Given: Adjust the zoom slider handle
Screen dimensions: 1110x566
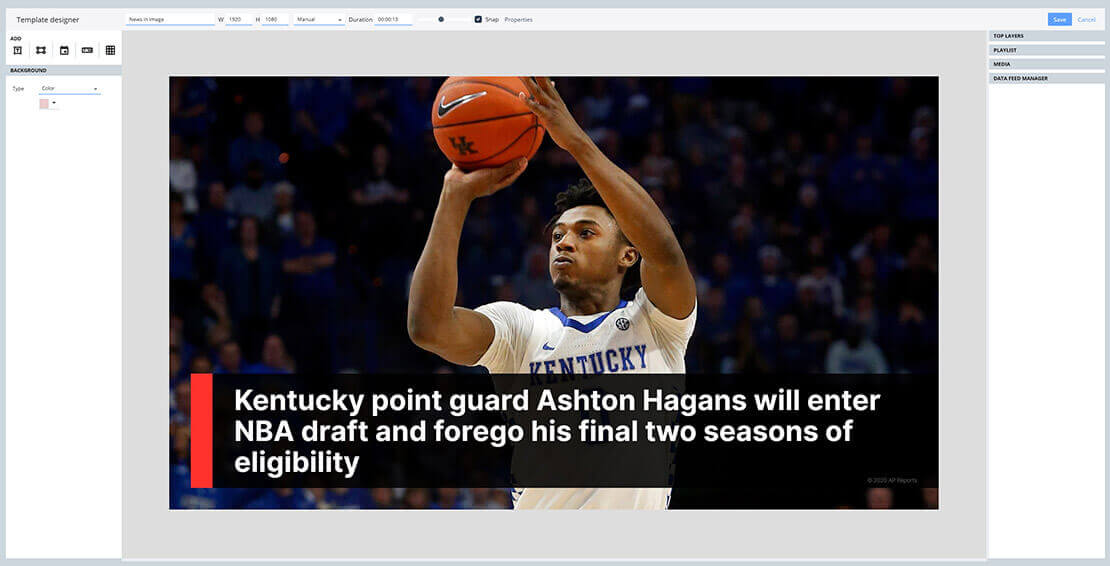Looking at the screenshot, I should 441,20.
